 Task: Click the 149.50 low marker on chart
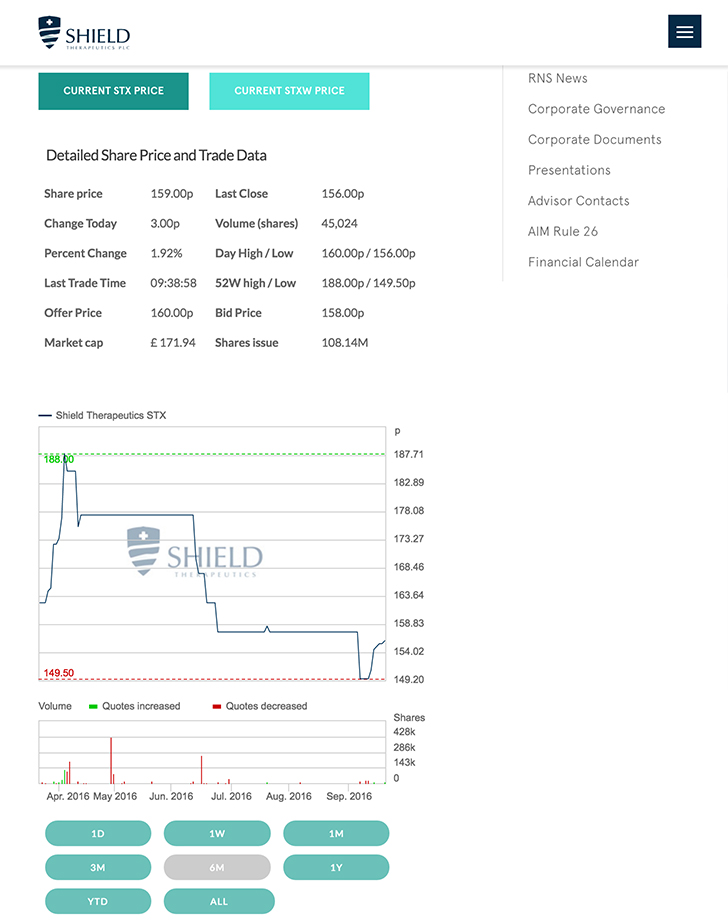[x=59, y=673]
